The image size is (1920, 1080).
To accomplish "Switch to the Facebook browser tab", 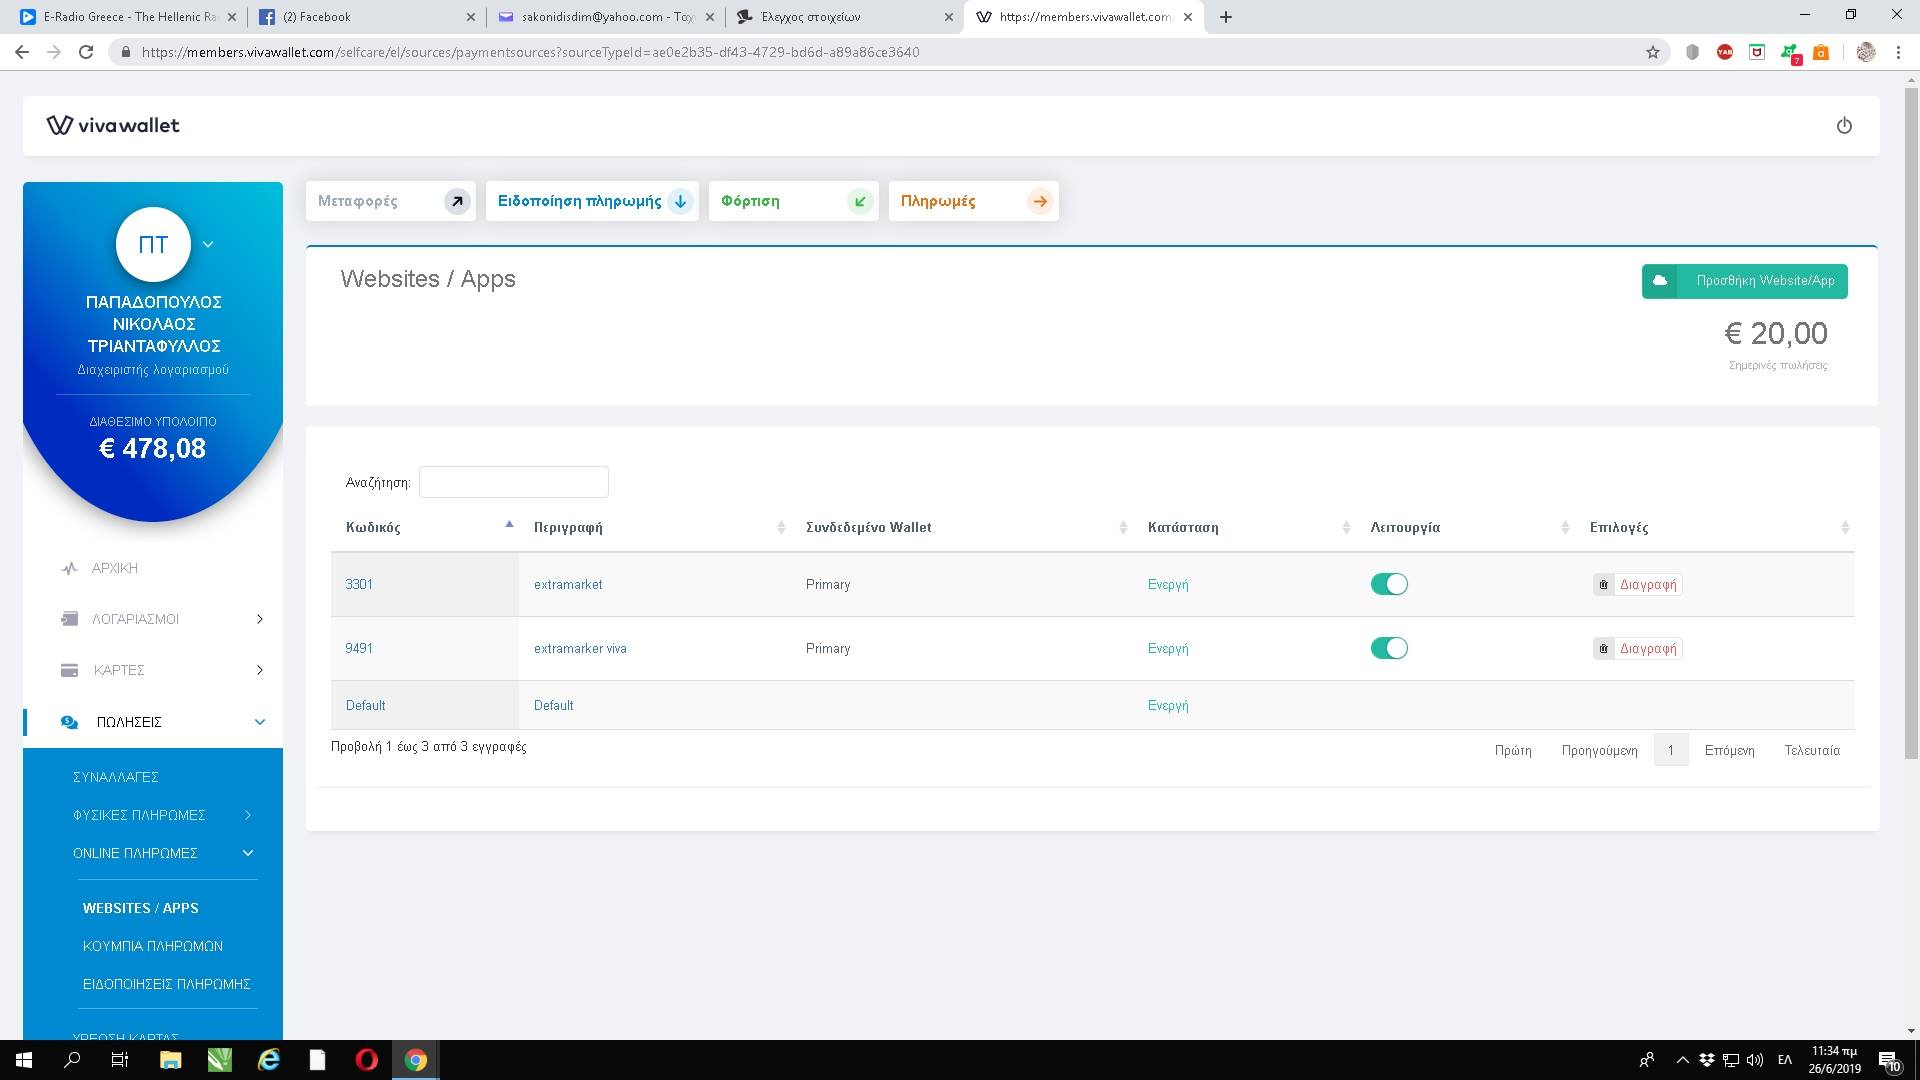I will (x=365, y=17).
